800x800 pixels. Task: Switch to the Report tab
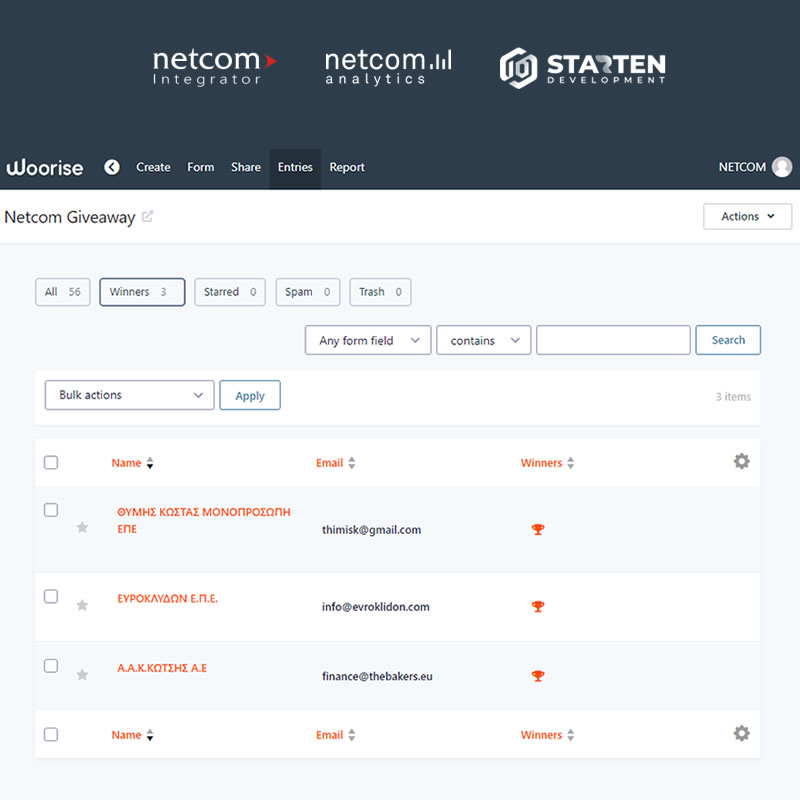click(x=347, y=168)
